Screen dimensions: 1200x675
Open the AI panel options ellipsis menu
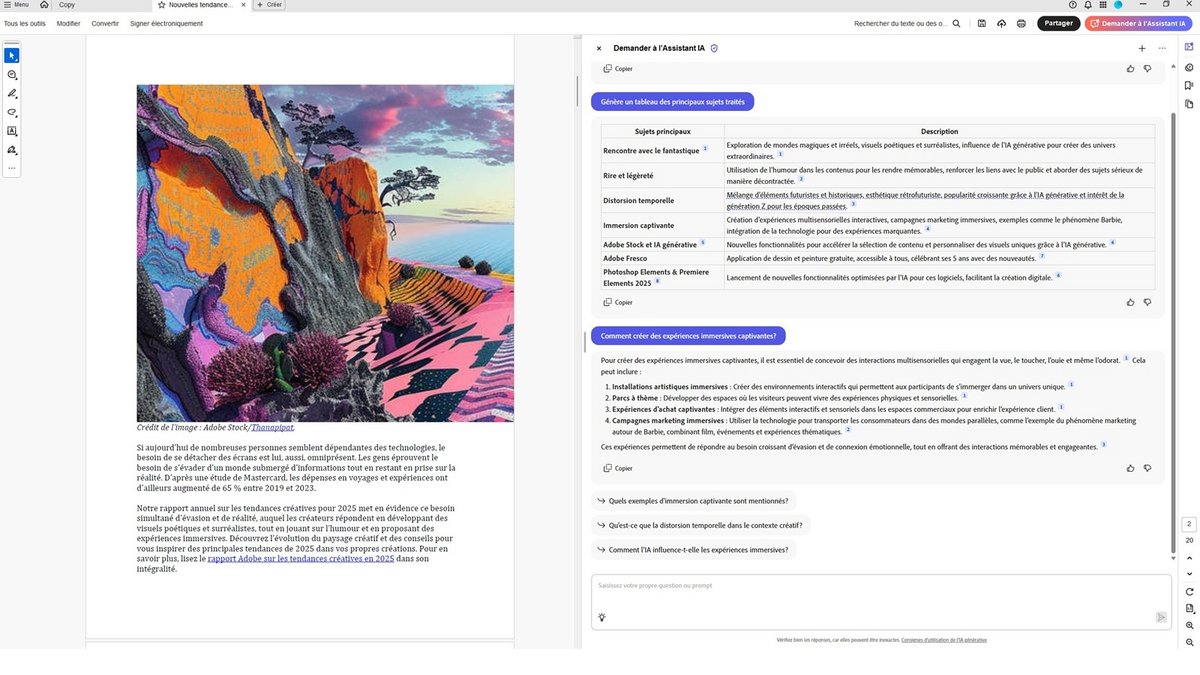click(1162, 48)
